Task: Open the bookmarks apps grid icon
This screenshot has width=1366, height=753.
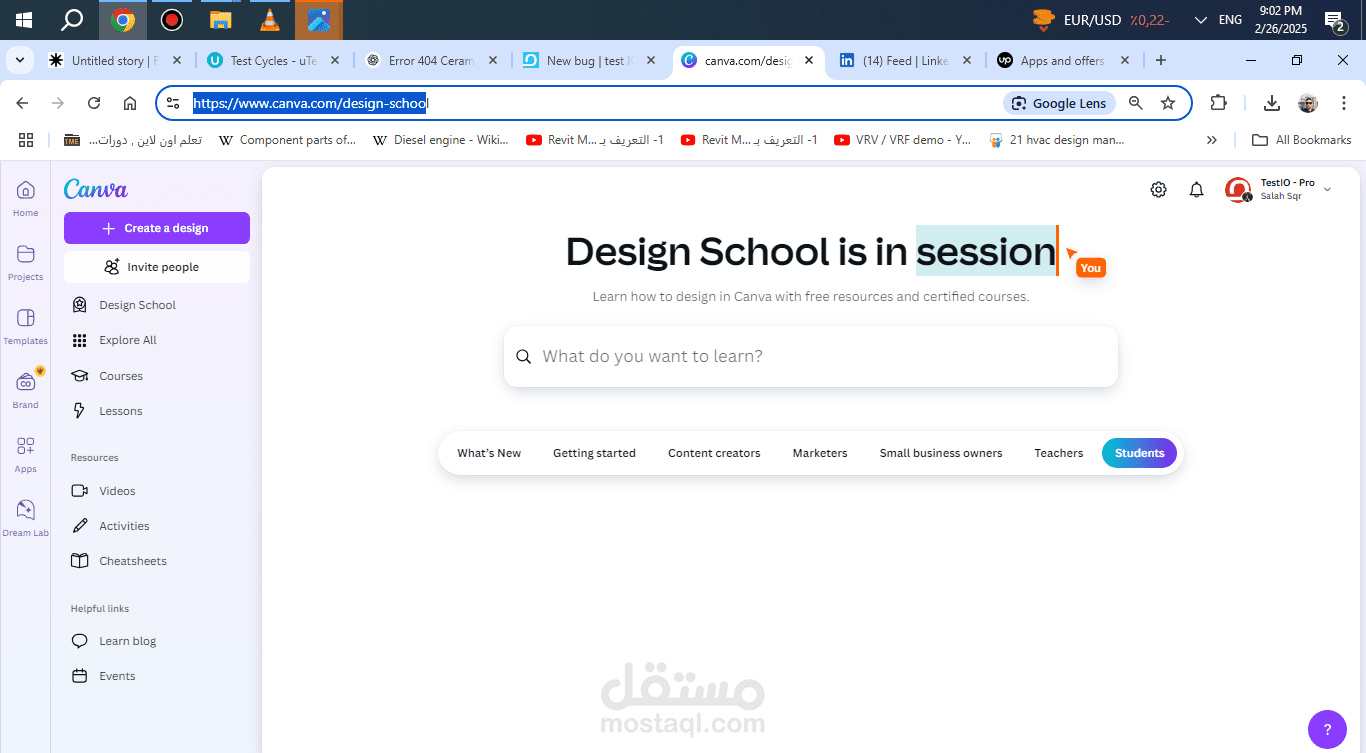Action: coord(26,140)
